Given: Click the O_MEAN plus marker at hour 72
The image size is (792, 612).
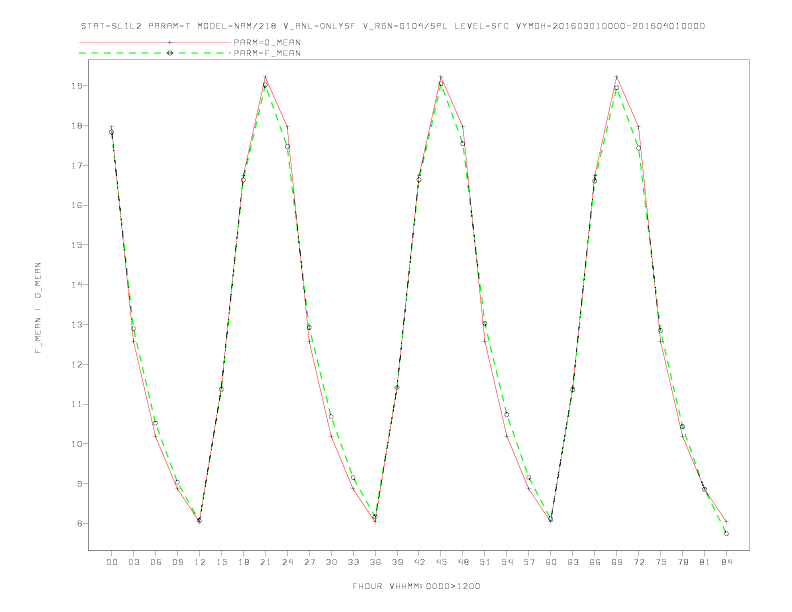Looking at the screenshot, I should (x=638, y=127).
